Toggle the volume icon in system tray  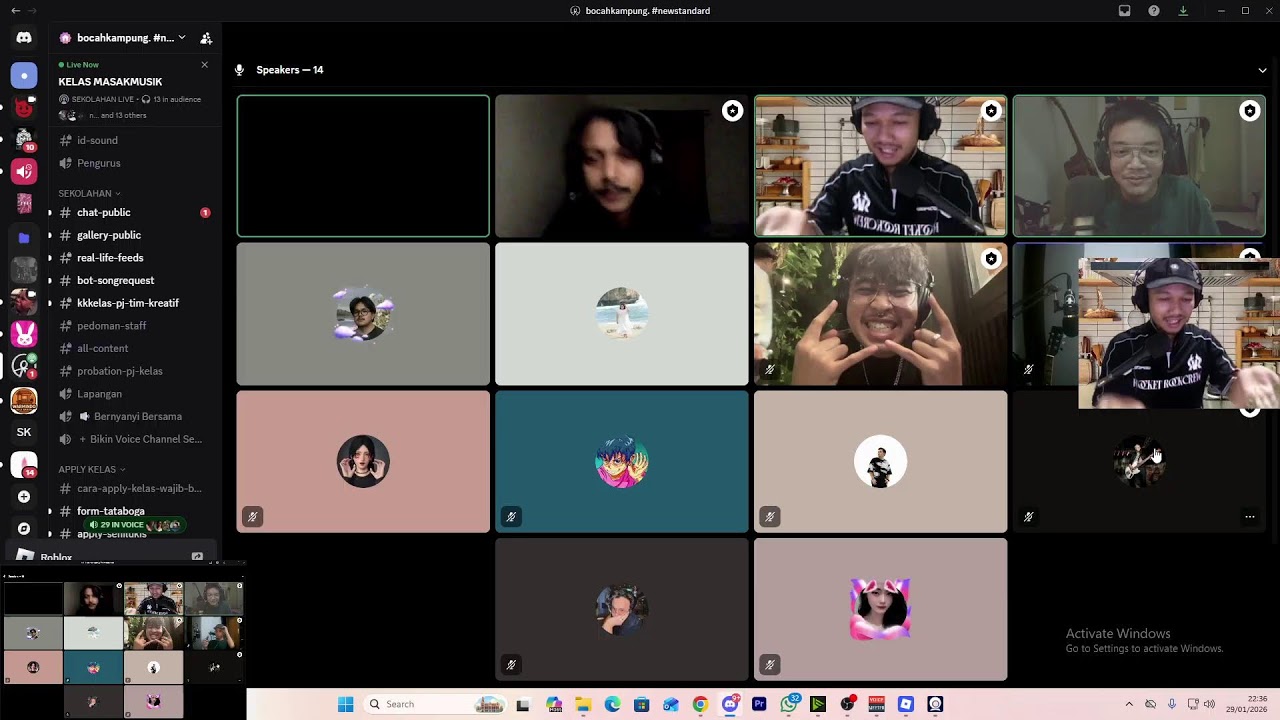1209,704
